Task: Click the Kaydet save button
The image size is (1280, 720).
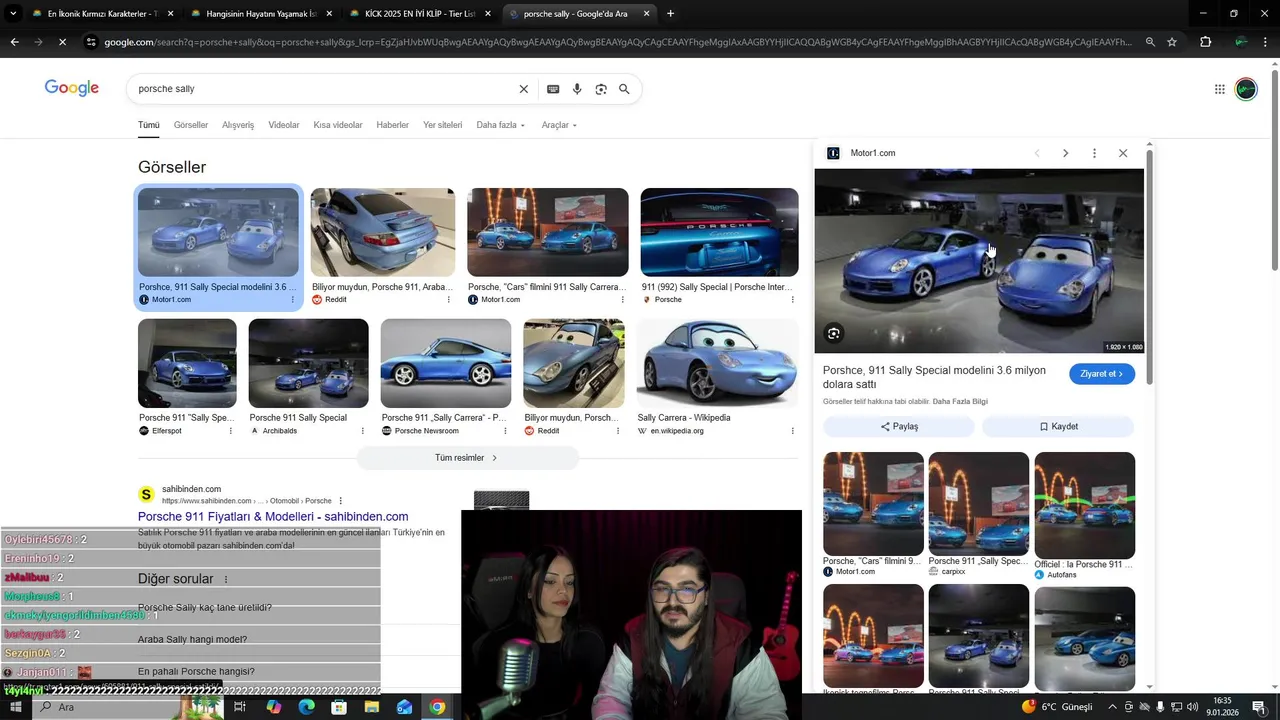Action: point(1058,426)
